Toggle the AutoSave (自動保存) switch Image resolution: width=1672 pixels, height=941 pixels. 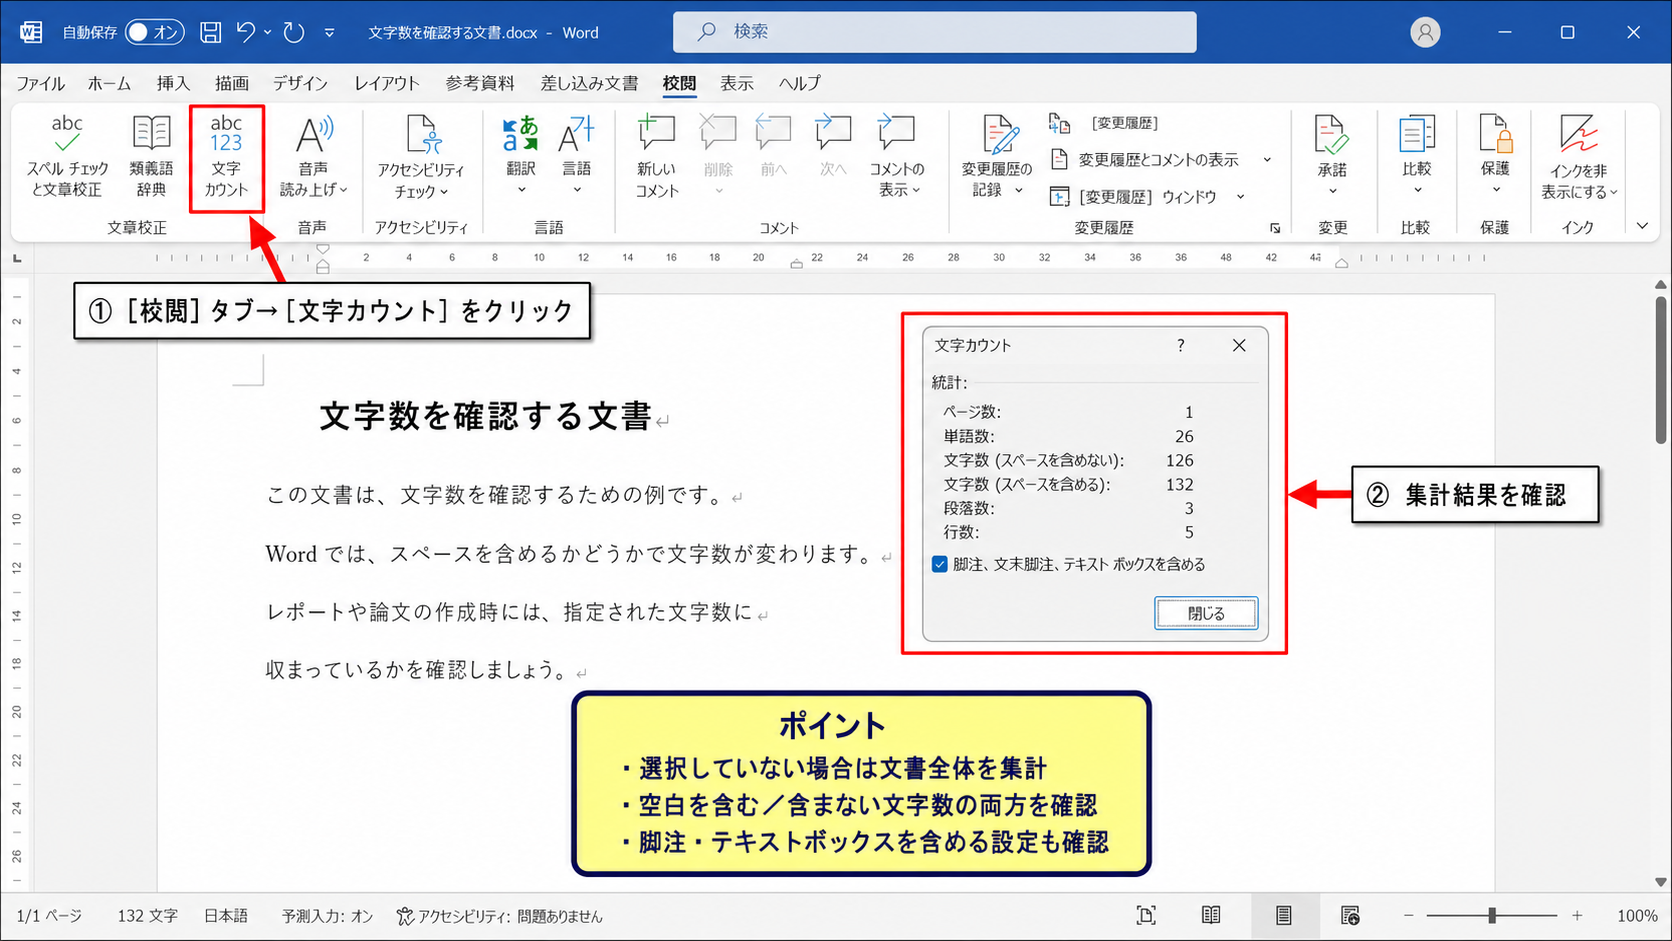(x=154, y=32)
